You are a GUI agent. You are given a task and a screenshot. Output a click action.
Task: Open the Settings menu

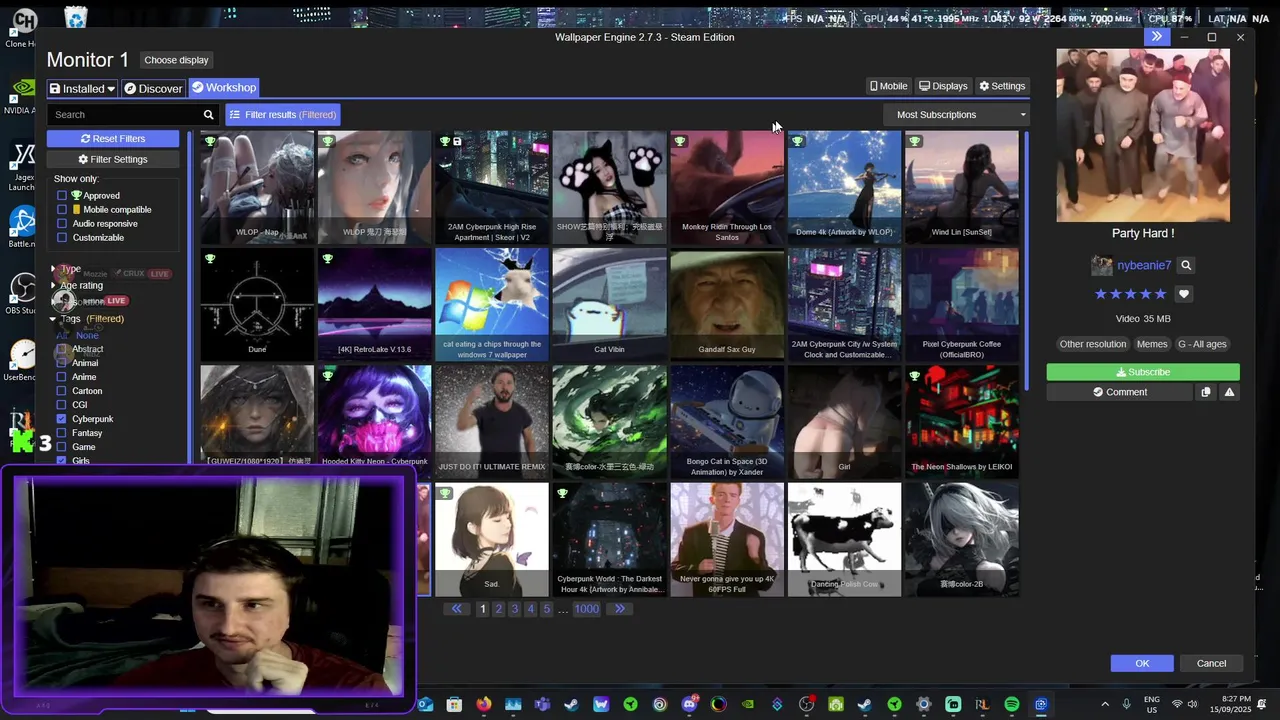click(1002, 86)
